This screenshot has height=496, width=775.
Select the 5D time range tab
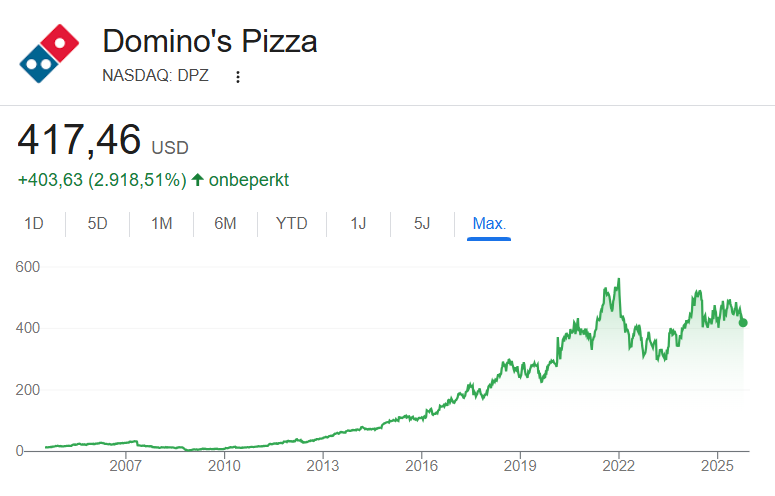point(97,223)
